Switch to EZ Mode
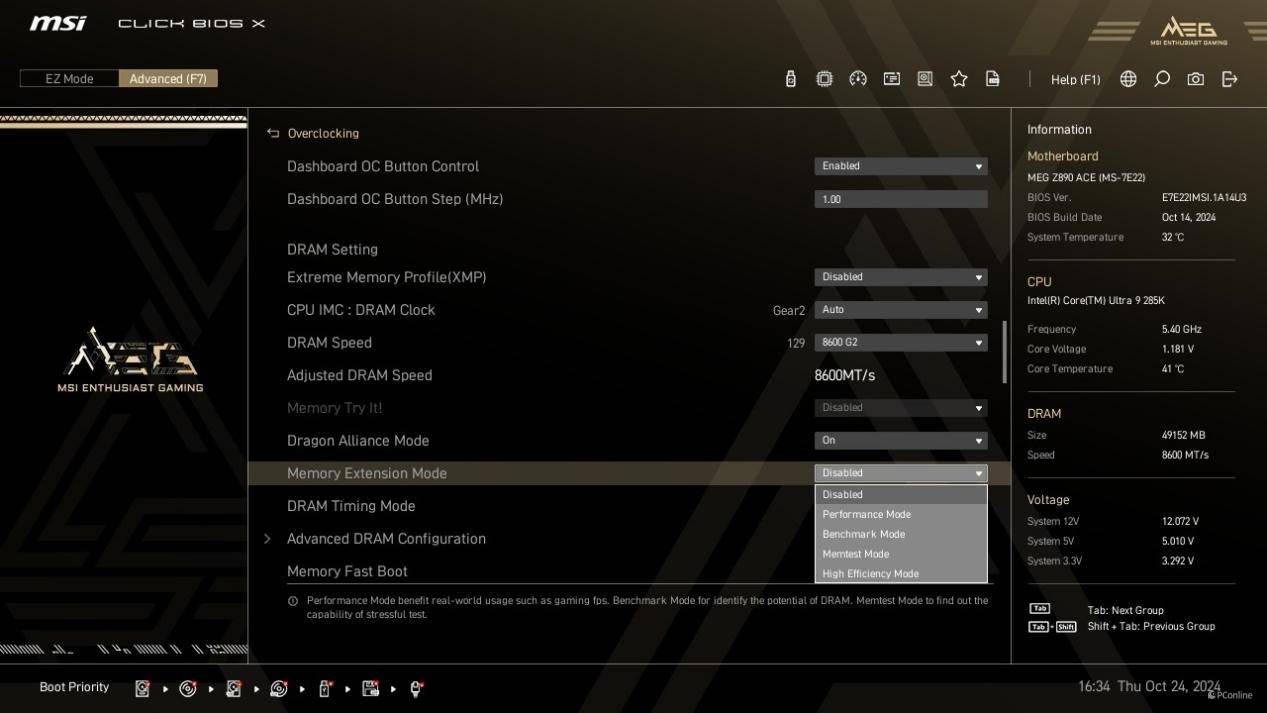Screen dimensions: 1267x713 tap(69, 79)
